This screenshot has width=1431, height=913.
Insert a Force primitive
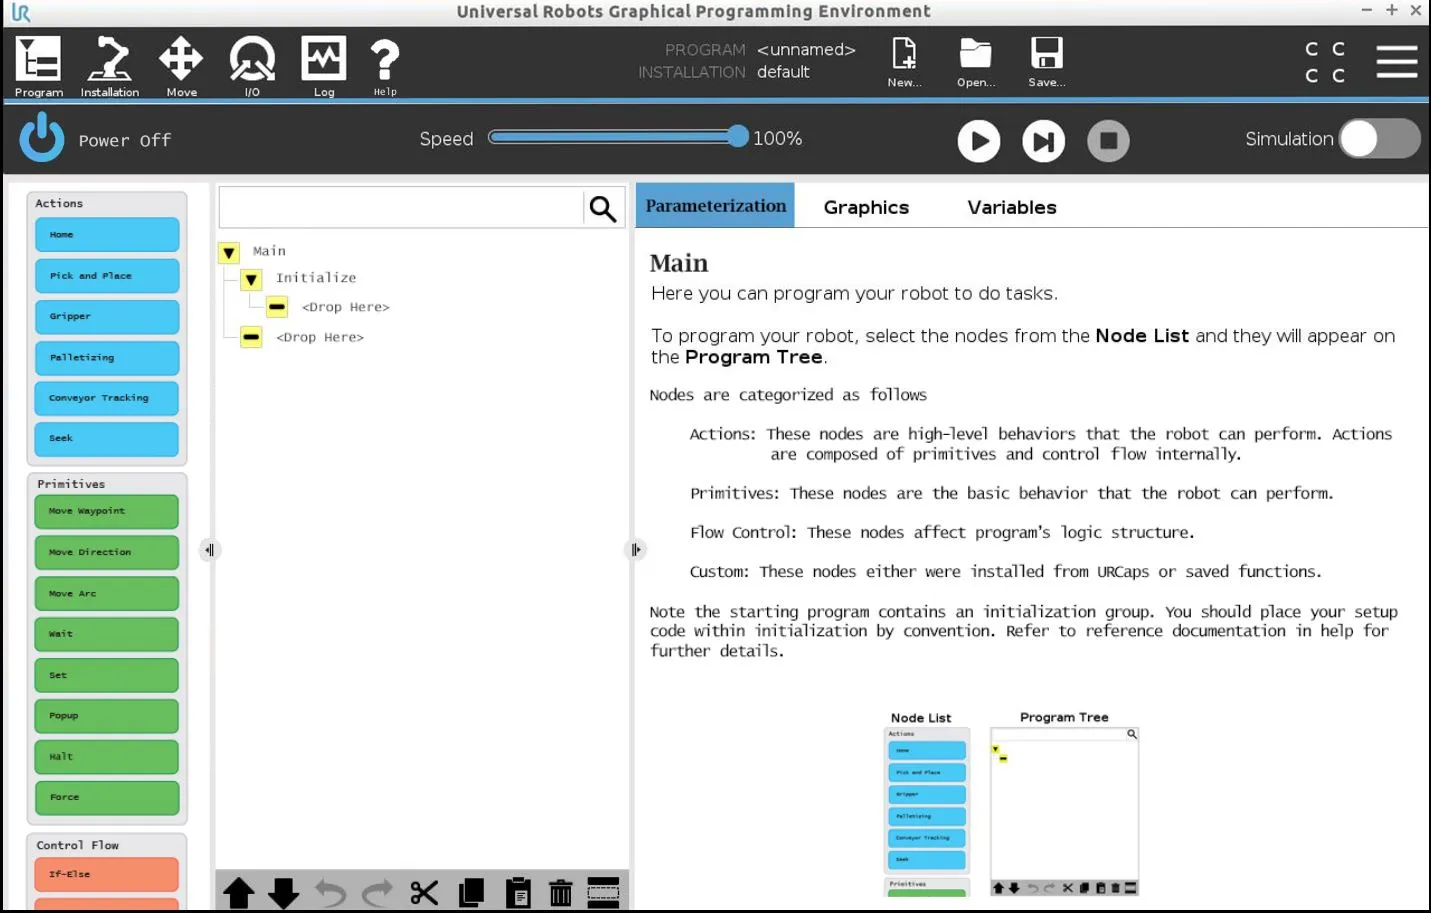107,798
